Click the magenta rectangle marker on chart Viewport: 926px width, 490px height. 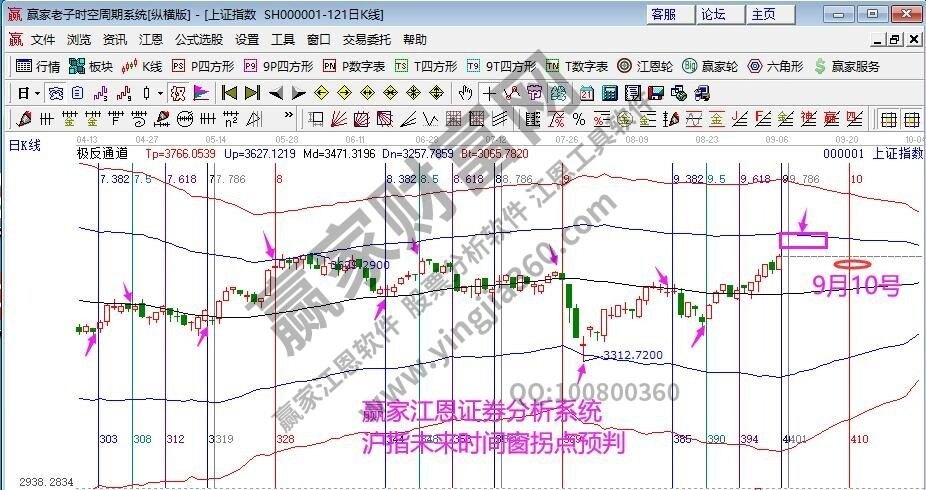[x=802, y=240]
